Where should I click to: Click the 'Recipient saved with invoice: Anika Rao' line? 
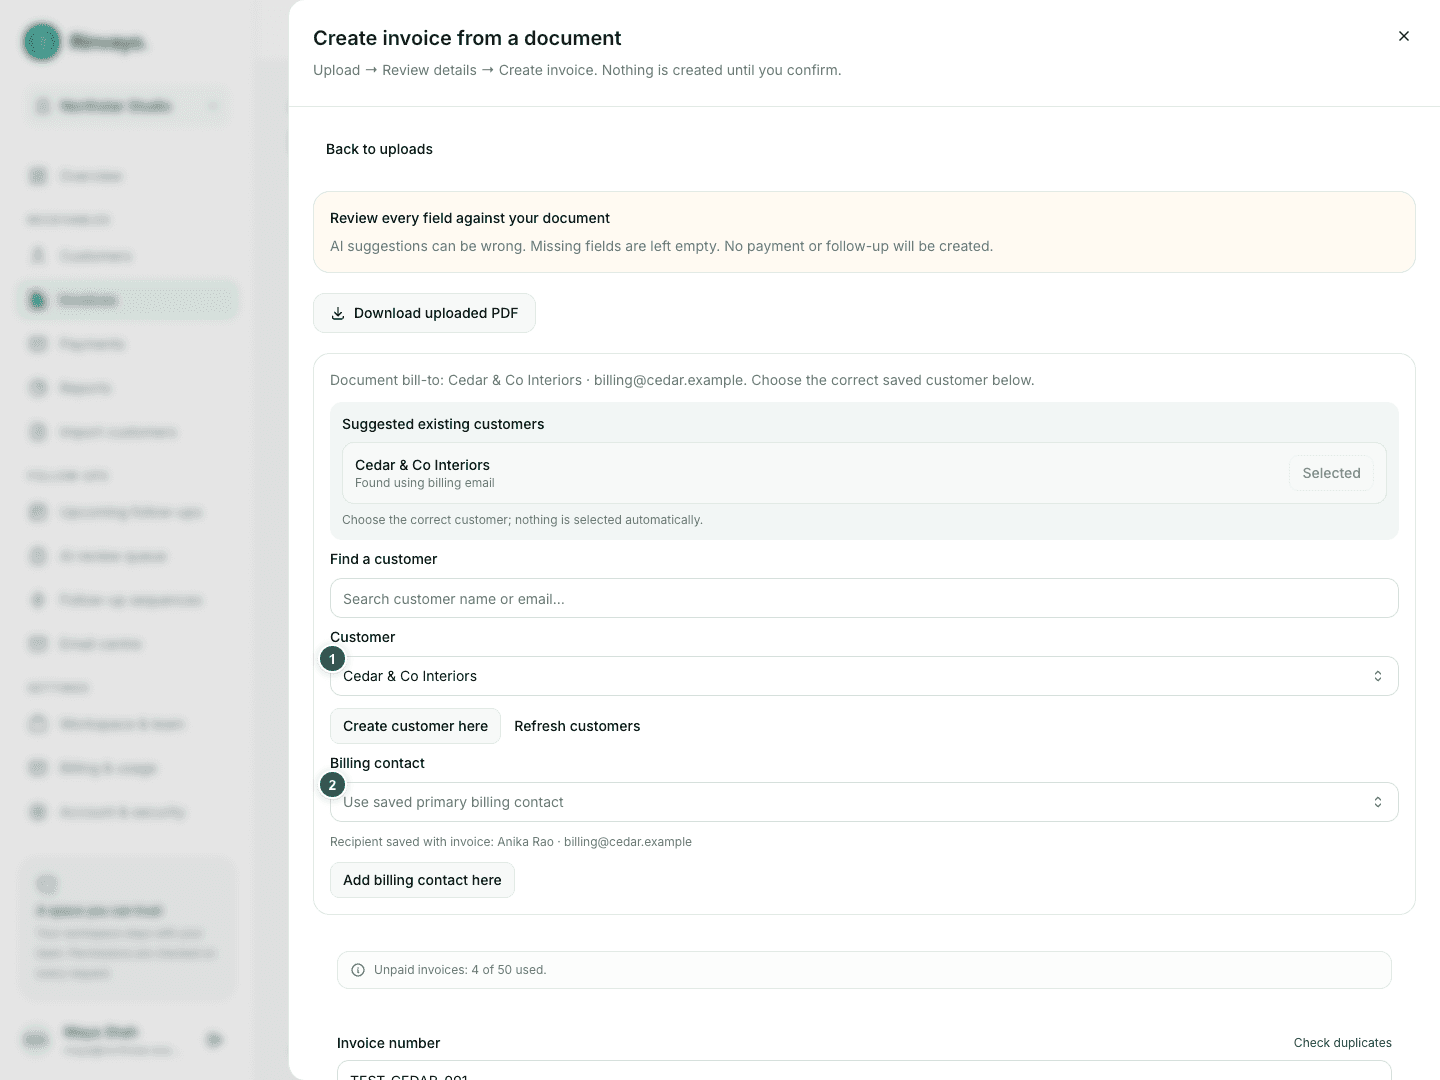(511, 842)
